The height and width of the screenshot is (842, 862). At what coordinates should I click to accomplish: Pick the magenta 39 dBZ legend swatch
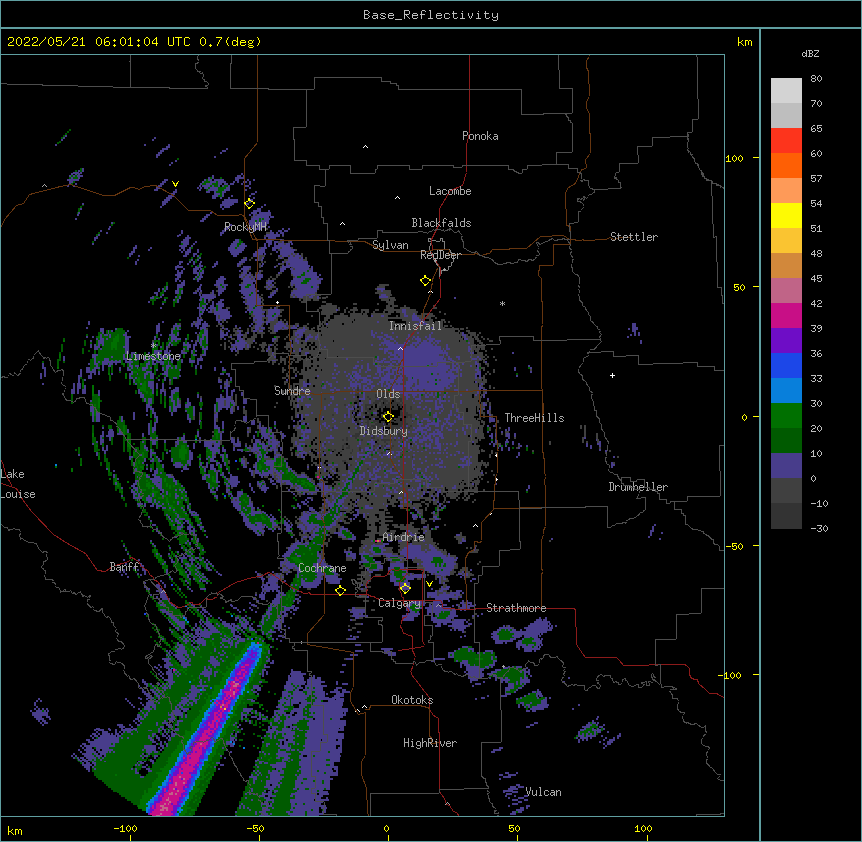point(786,315)
